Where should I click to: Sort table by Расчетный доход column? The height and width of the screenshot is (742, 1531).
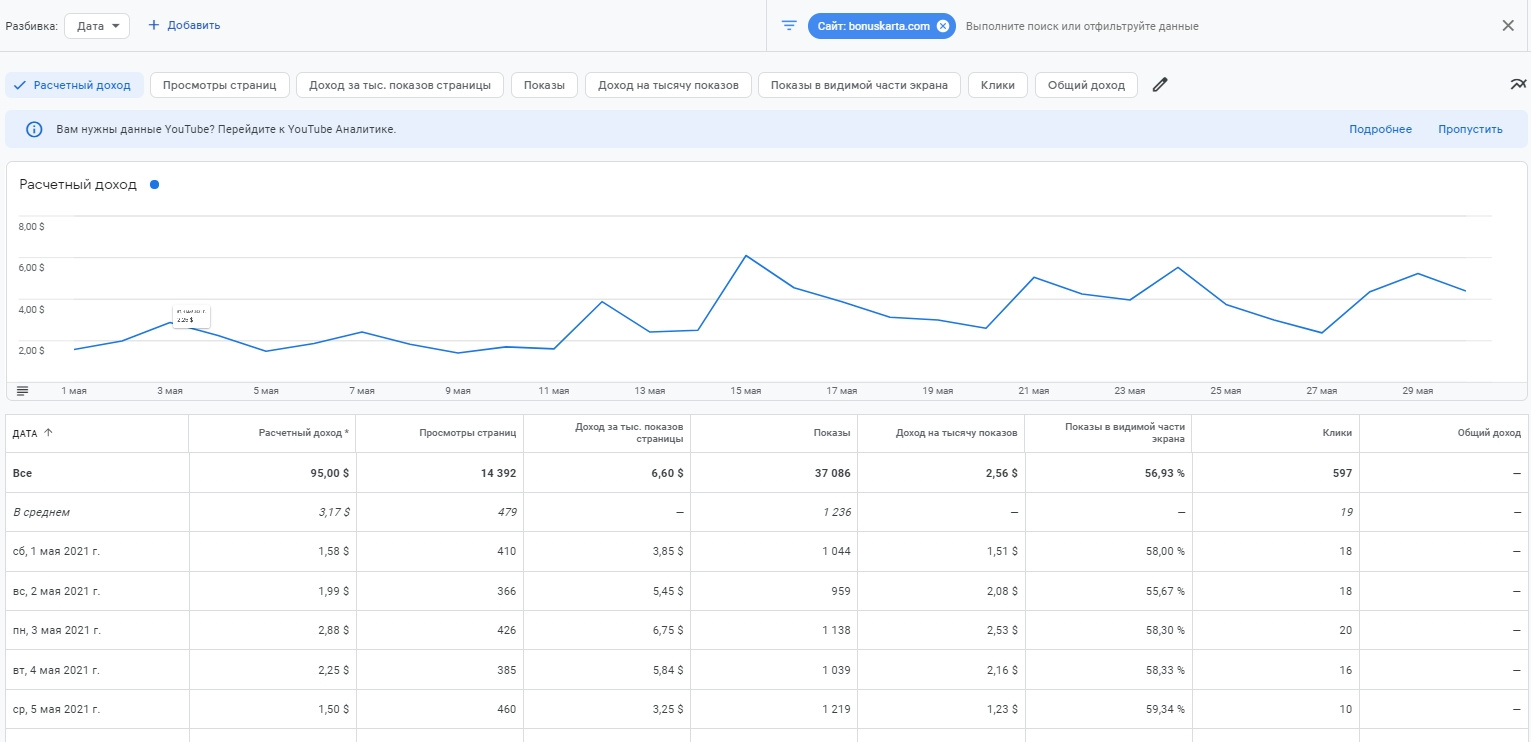[x=302, y=433]
